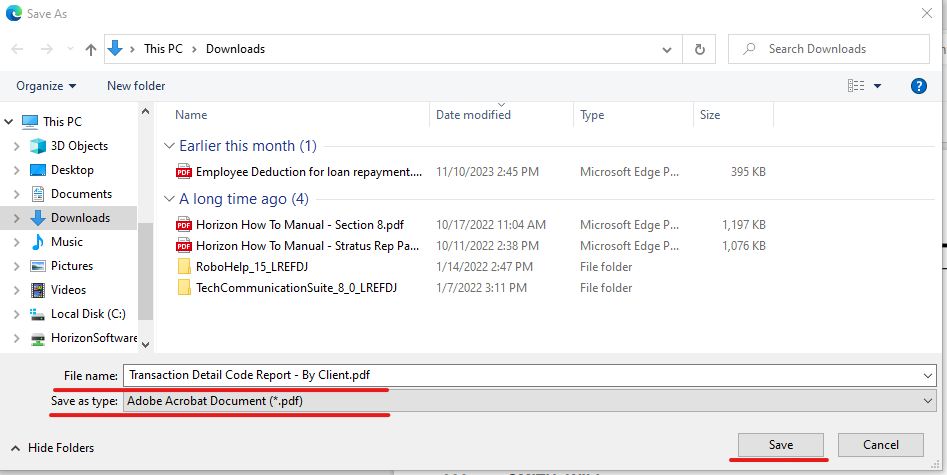This screenshot has height=475, width=947.
Task: Open the Music folder in sidebar
Action: click(66, 242)
